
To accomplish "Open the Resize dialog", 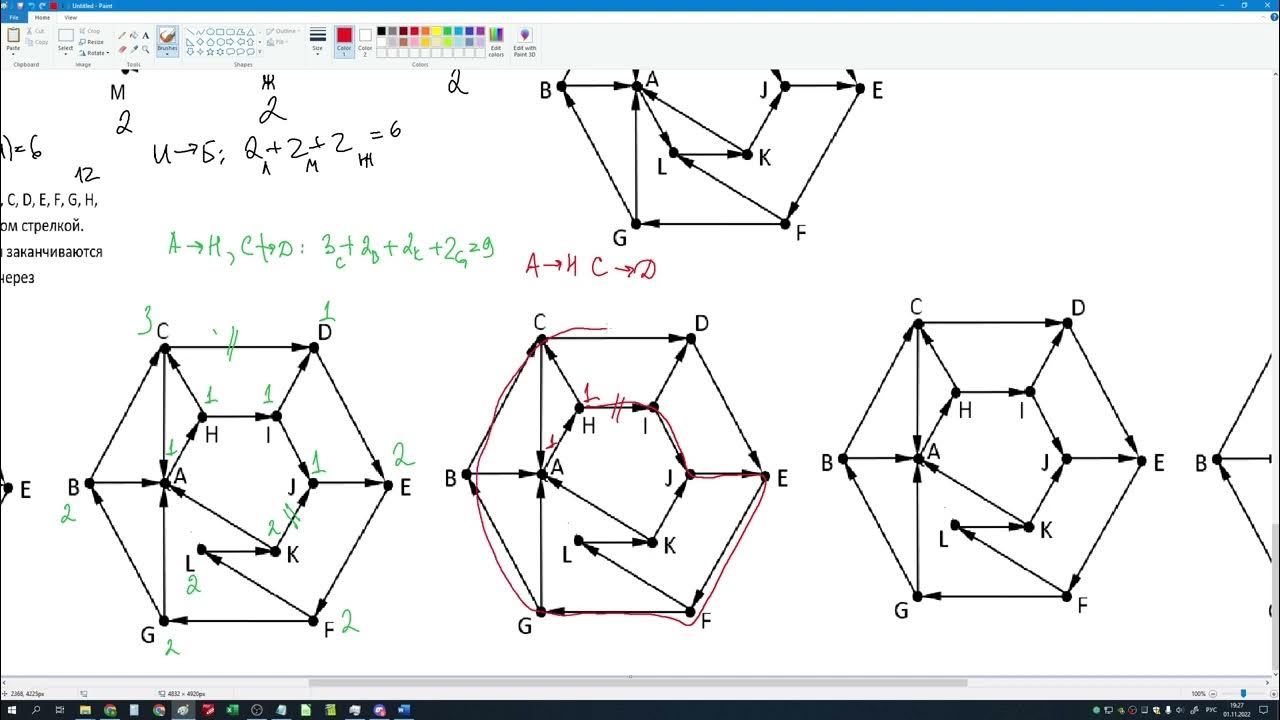I will coord(91,42).
